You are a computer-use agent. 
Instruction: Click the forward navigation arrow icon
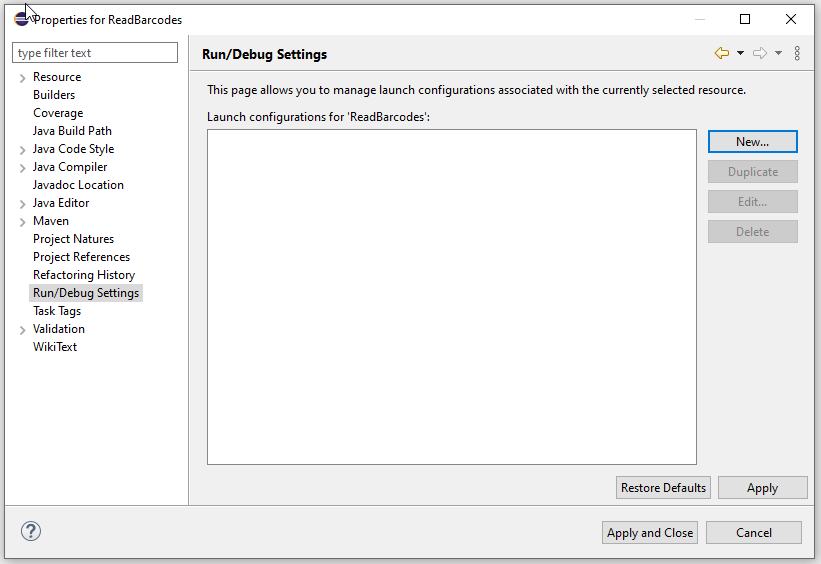tap(759, 53)
